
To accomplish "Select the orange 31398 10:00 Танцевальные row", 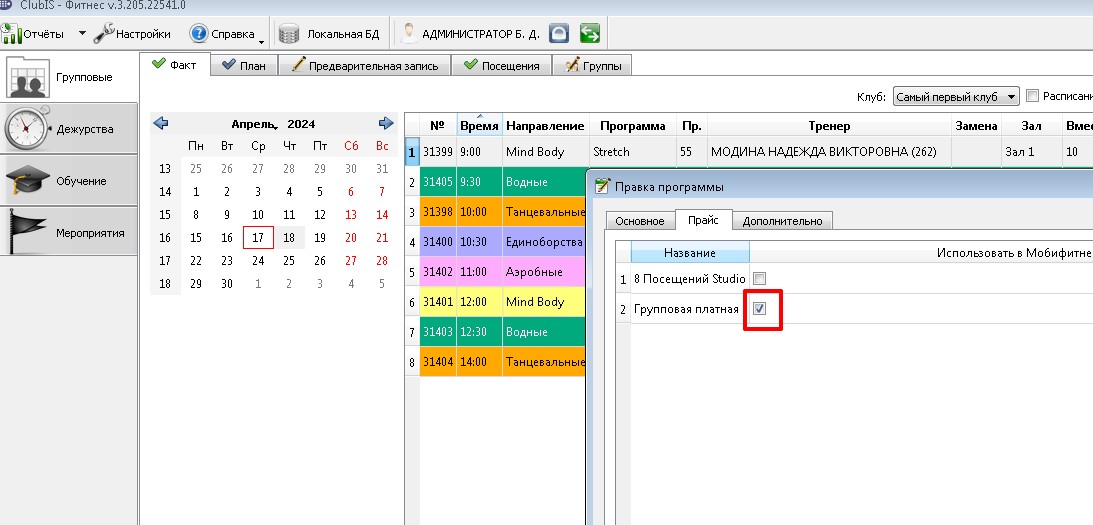I will 503,211.
